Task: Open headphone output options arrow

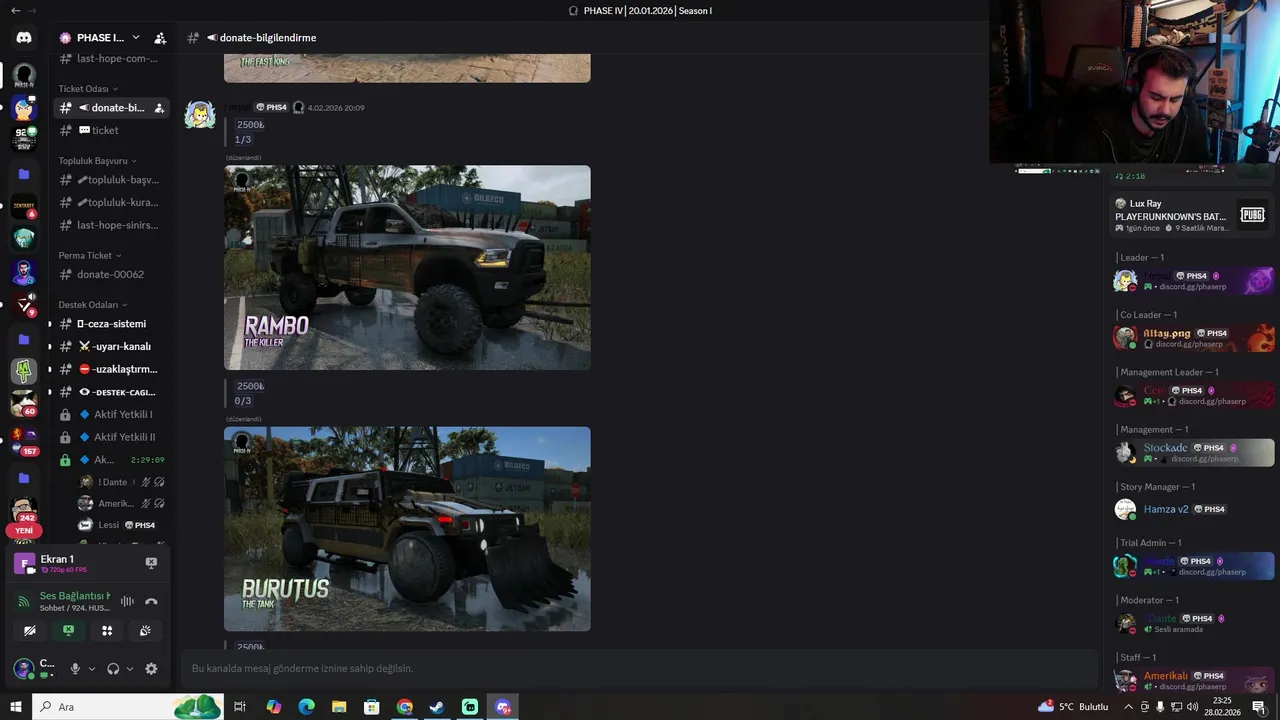Action: pyautogui.click(x=130, y=668)
